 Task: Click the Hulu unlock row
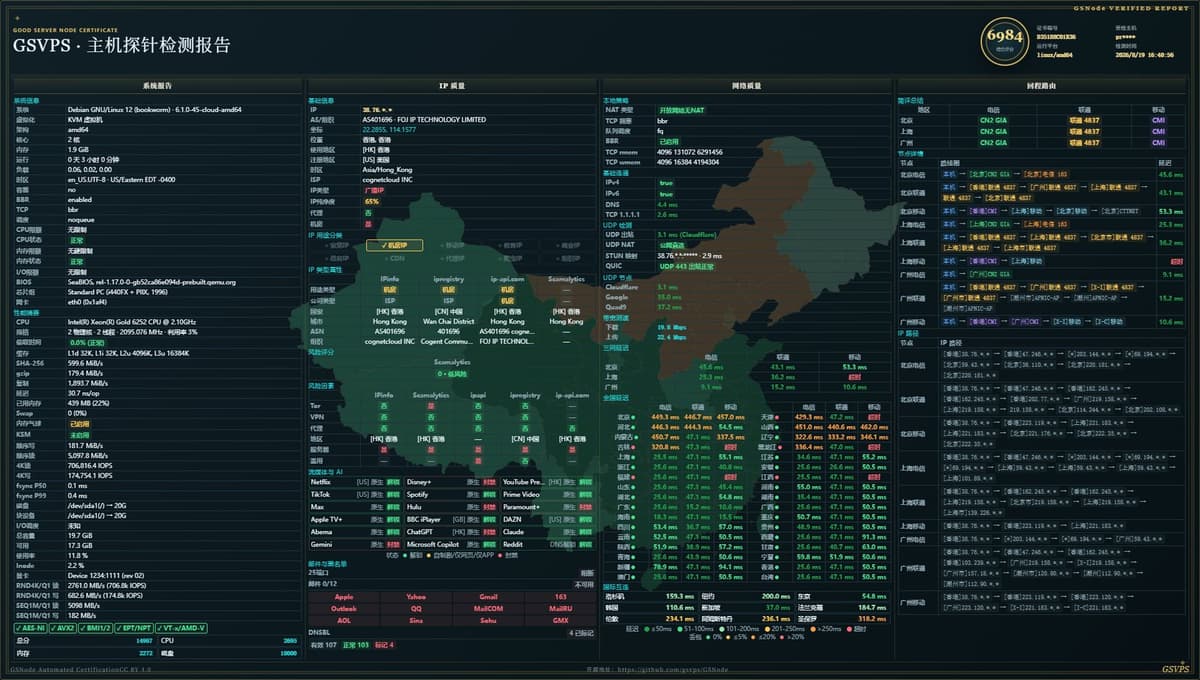tap(451, 507)
